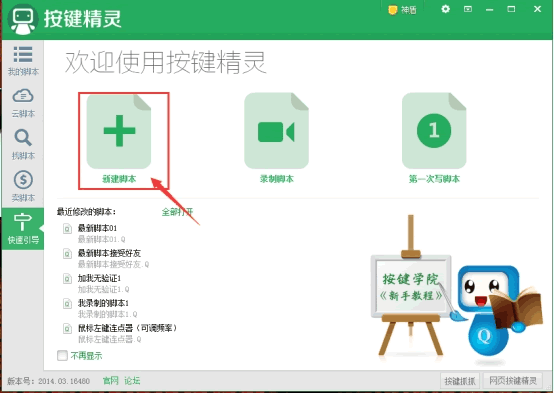Click file icon beside 加我无验证1
Screen dimensions: 554x393
pyautogui.click(x=67, y=279)
